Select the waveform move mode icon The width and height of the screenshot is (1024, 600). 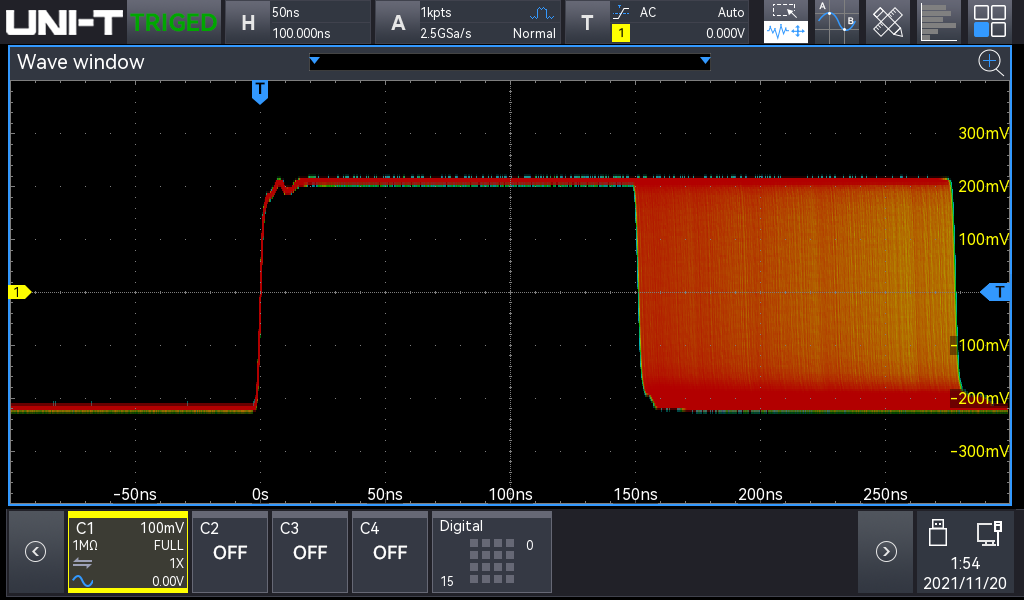click(x=786, y=32)
